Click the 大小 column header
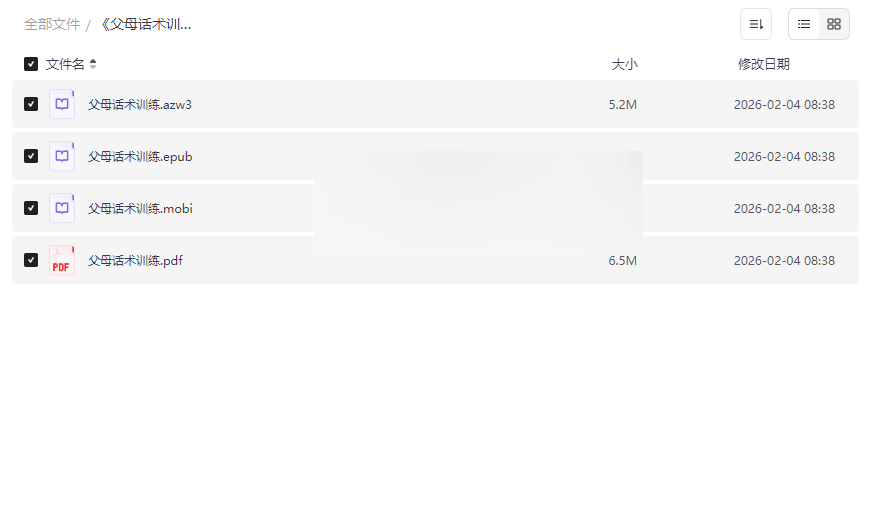Image resolution: width=874 pixels, height=514 pixels. (624, 64)
